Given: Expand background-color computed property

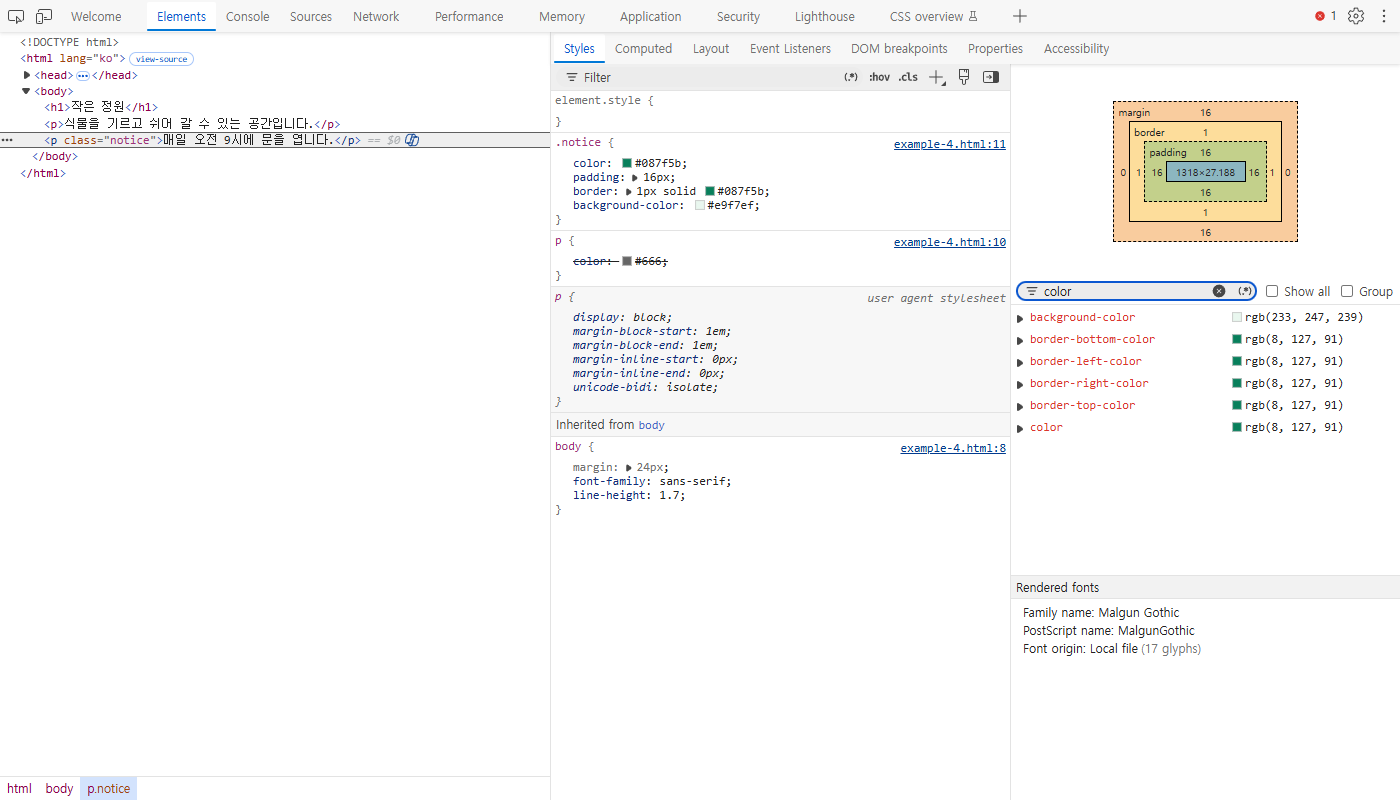Looking at the screenshot, I should click(x=1020, y=318).
